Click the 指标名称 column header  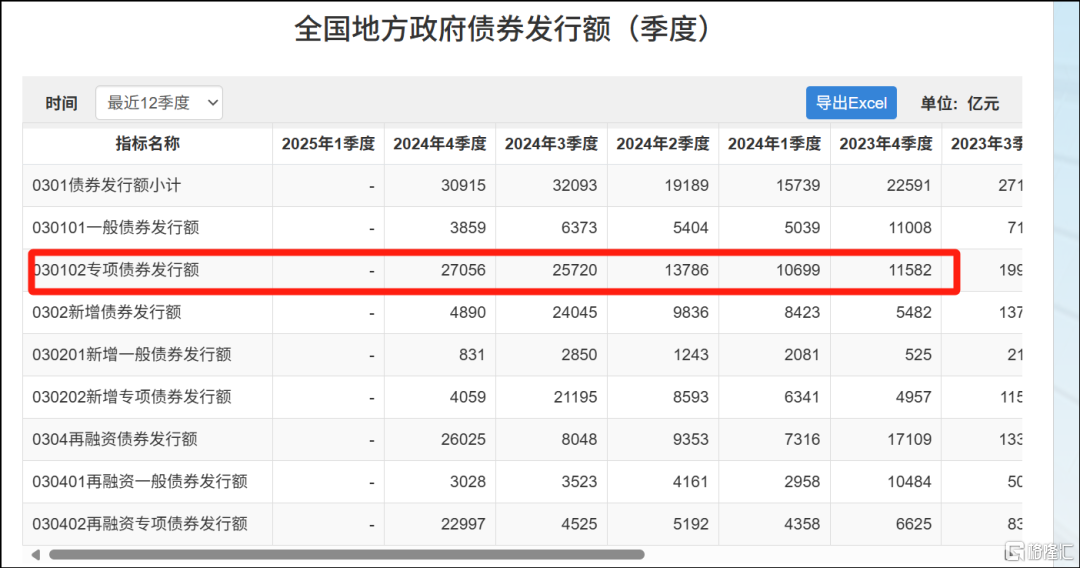(x=147, y=144)
